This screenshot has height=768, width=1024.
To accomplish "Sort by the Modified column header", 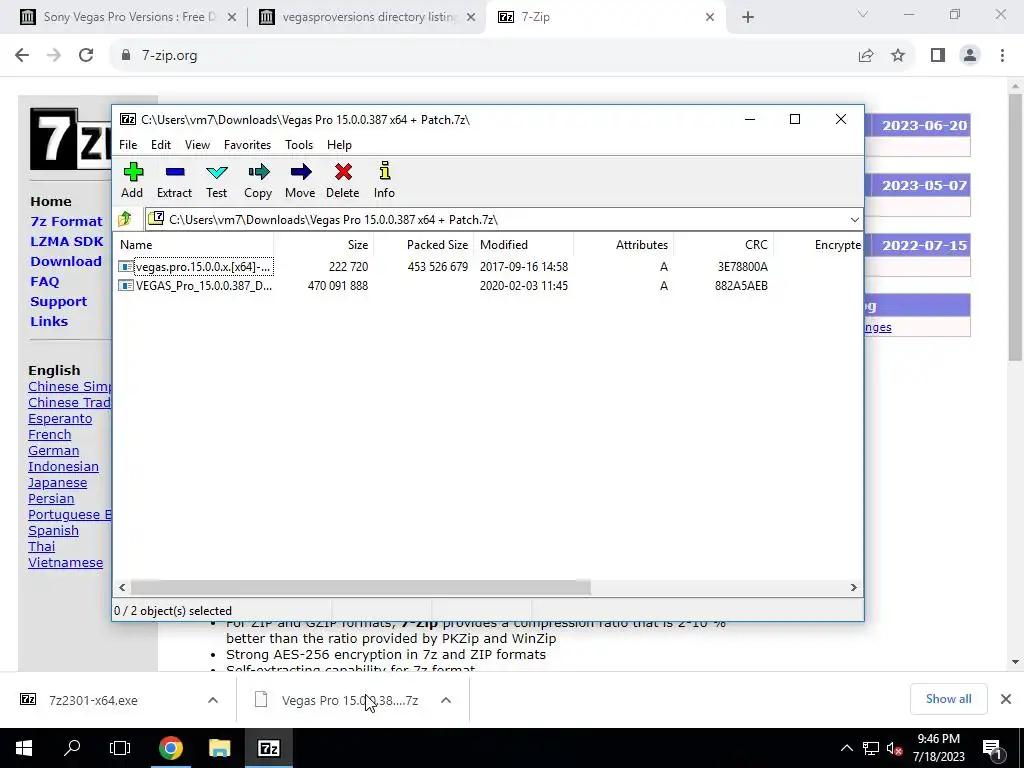I will tap(524, 245).
